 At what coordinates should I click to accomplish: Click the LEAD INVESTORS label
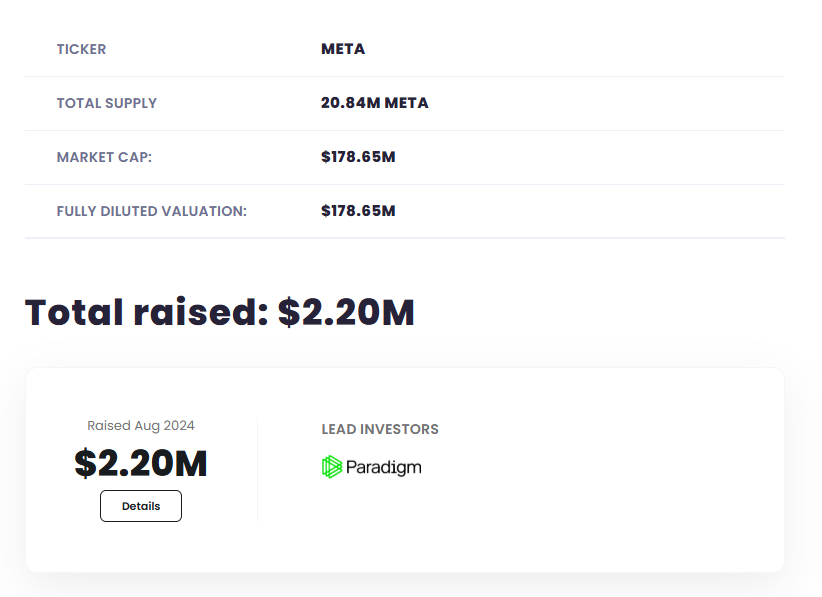pos(380,429)
